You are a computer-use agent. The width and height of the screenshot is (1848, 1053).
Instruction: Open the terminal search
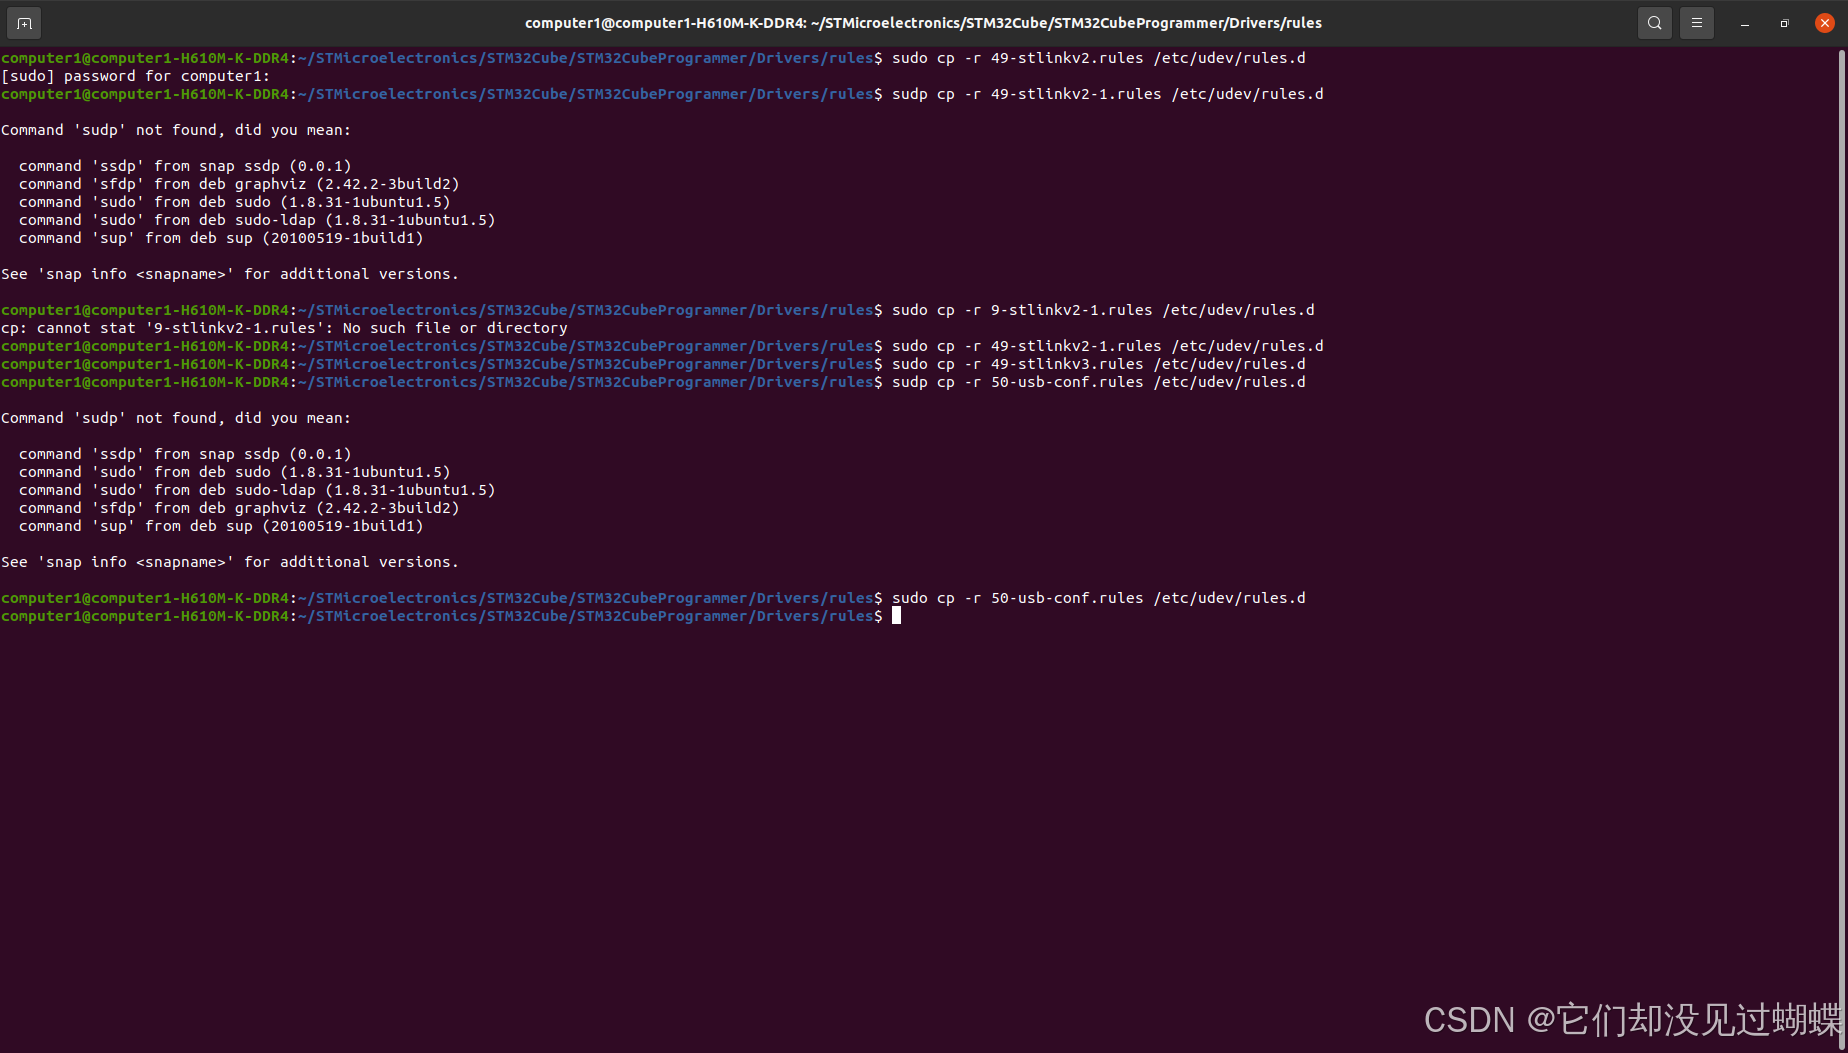point(1654,22)
